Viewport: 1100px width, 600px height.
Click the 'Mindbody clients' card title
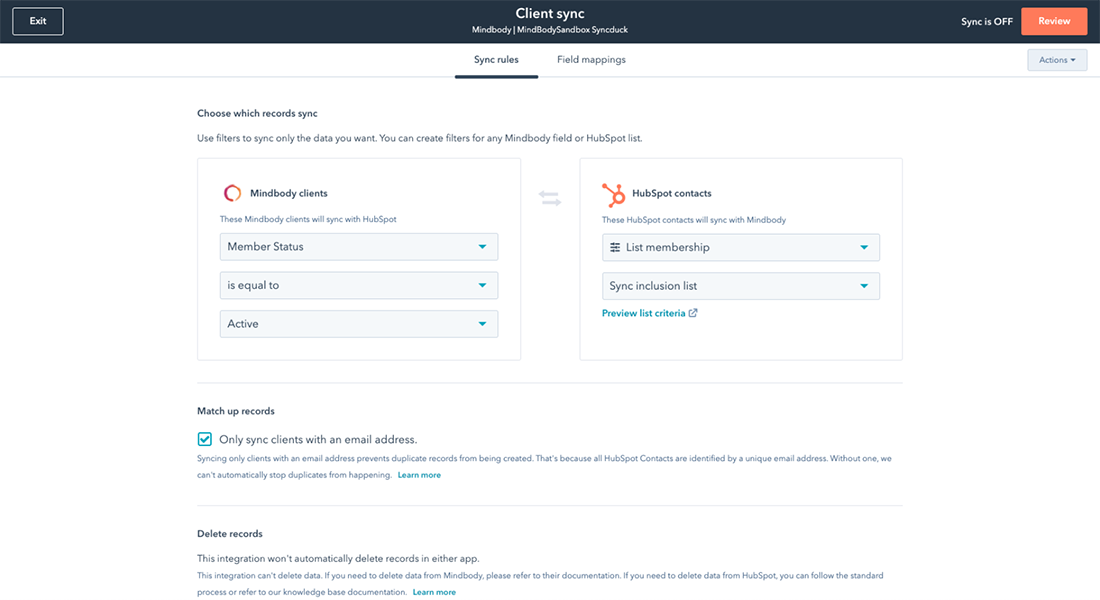[289, 194]
